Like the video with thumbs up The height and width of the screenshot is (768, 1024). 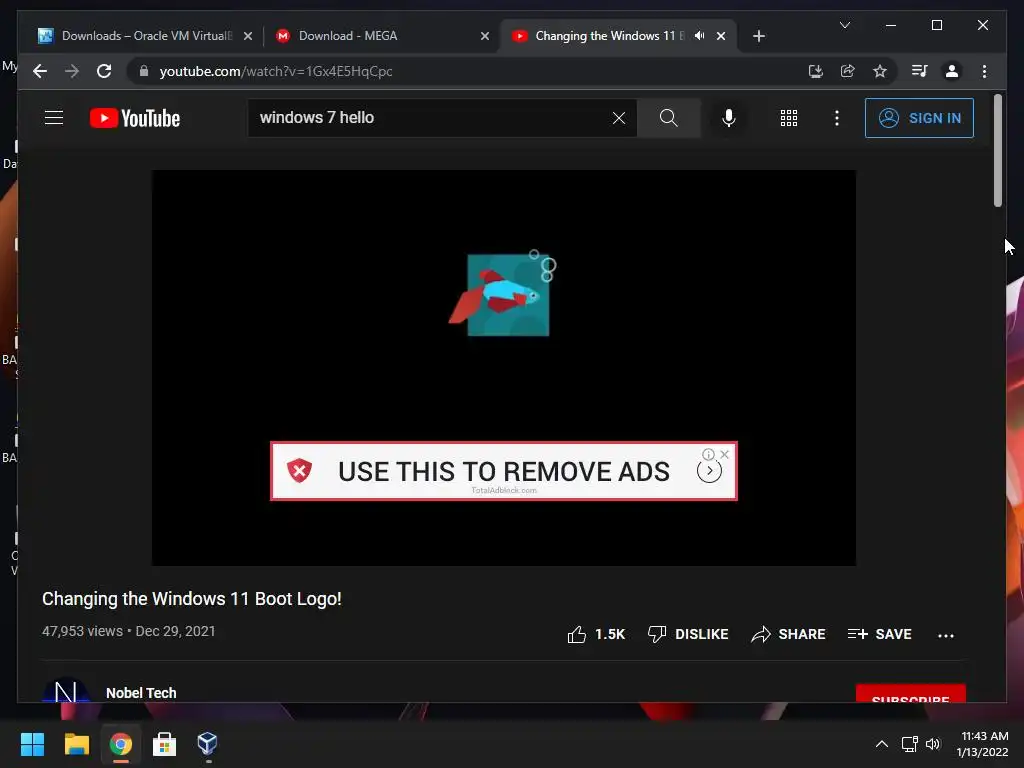pyautogui.click(x=596, y=634)
